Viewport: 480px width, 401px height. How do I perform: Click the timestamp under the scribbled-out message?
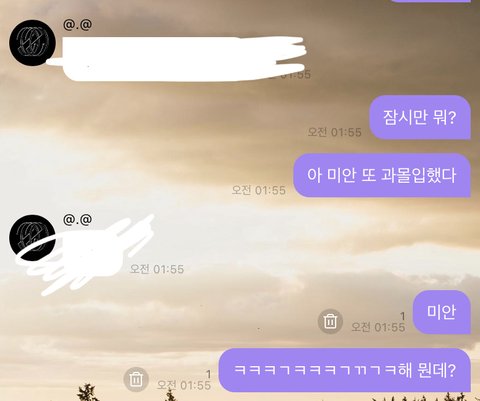click(157, 269)
